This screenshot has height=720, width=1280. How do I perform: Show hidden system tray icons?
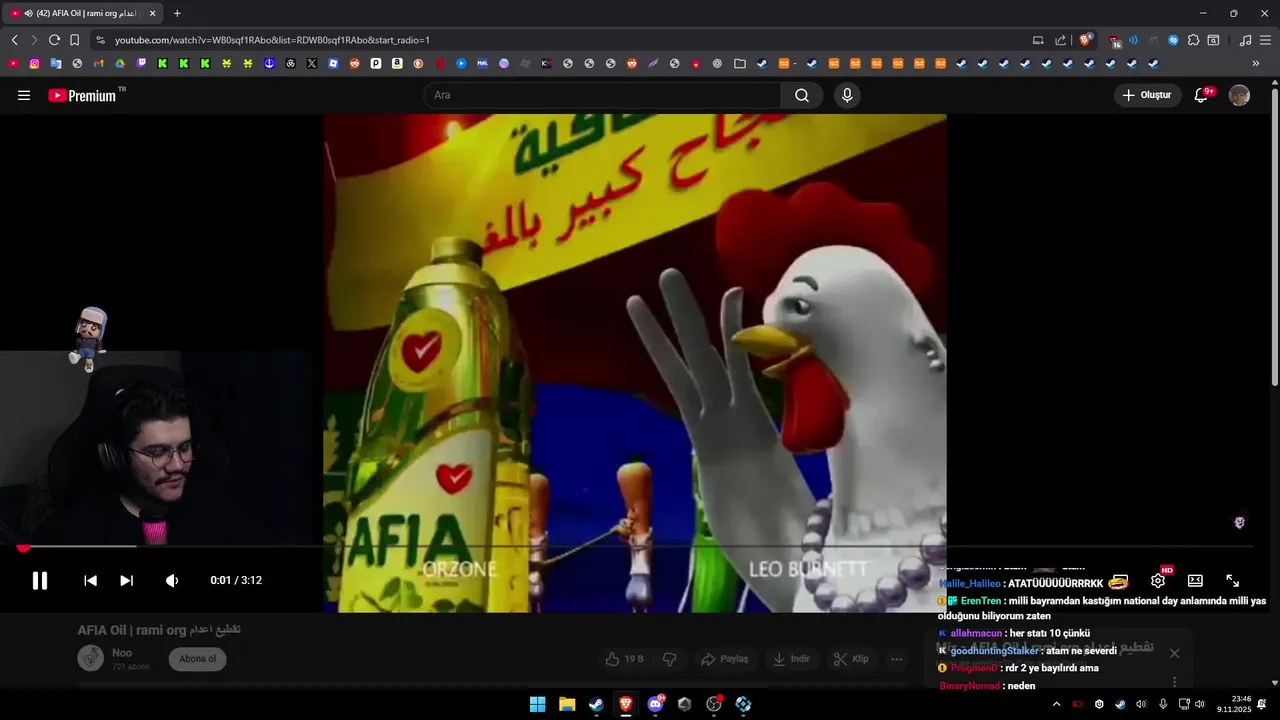coord(1056,704)
